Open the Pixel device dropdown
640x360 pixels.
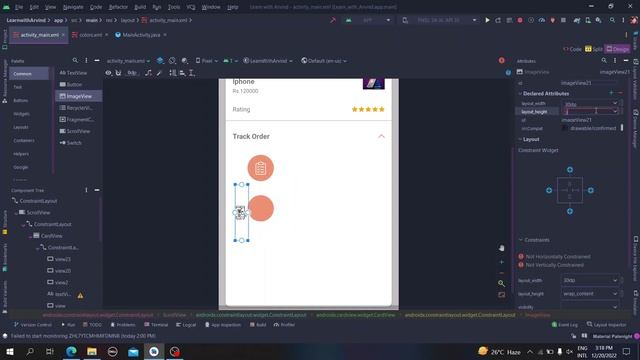207,61
